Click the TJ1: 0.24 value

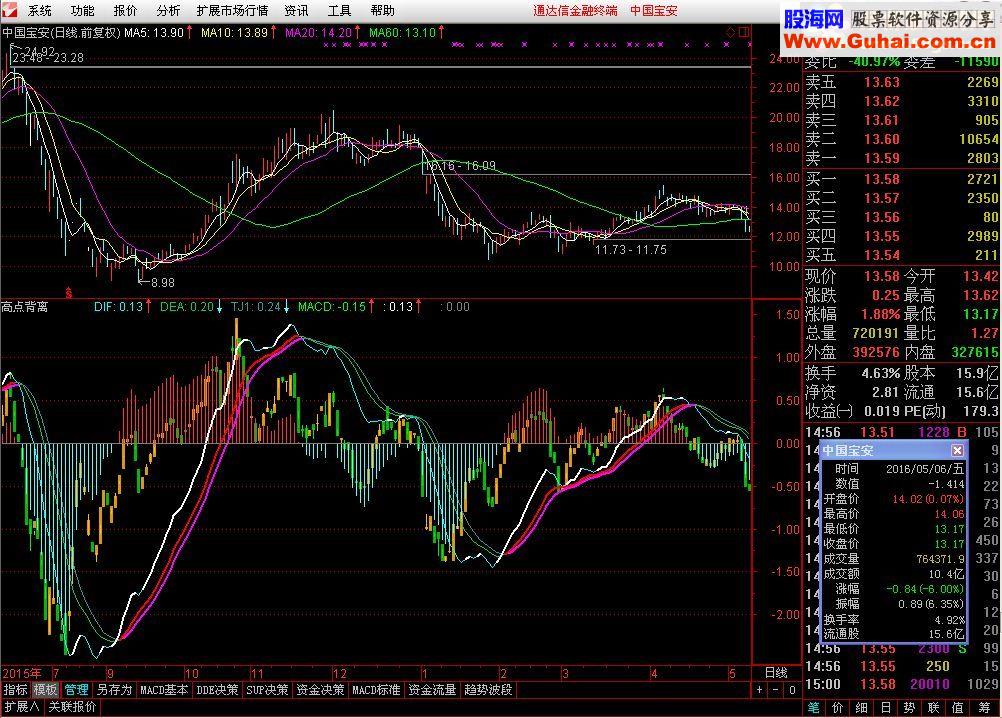pos(256,307)
